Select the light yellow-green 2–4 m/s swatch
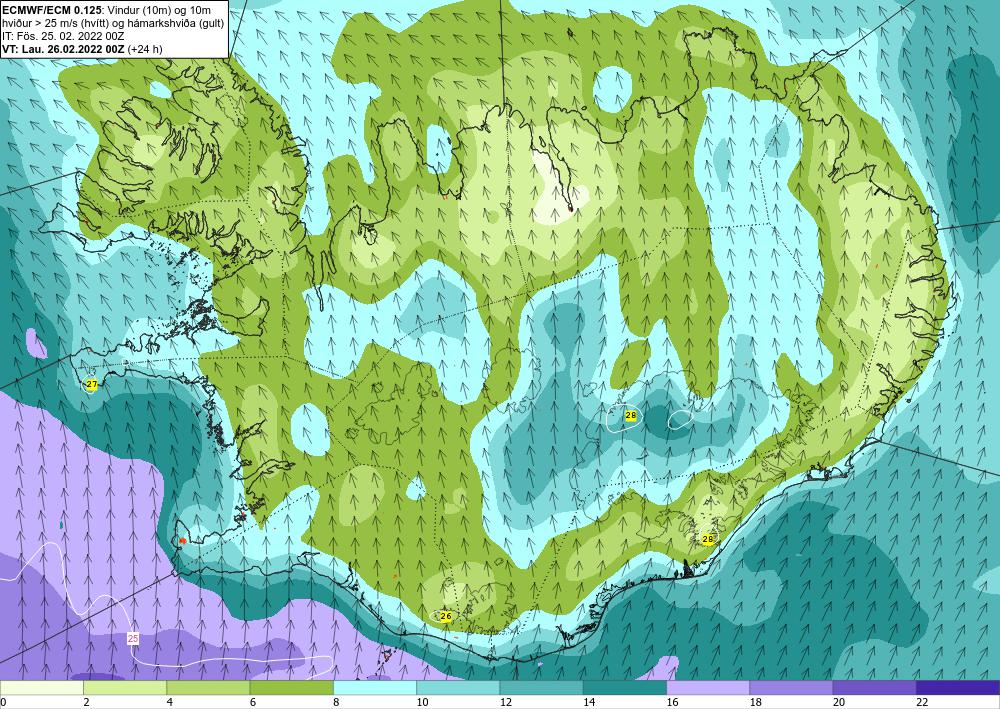This screenshot has height=709, width=1000. (125, 688)
